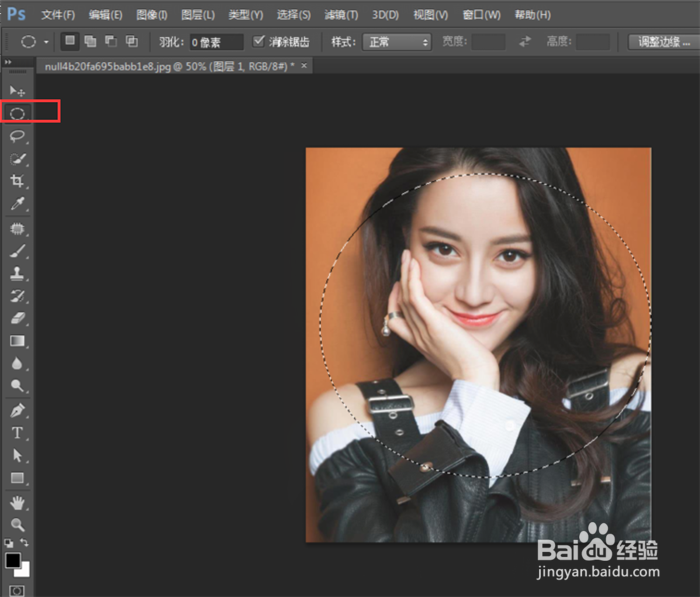Select the Horizontal Type tool
This screenshot has width=700, height=597.
click(x=17, y=433)
